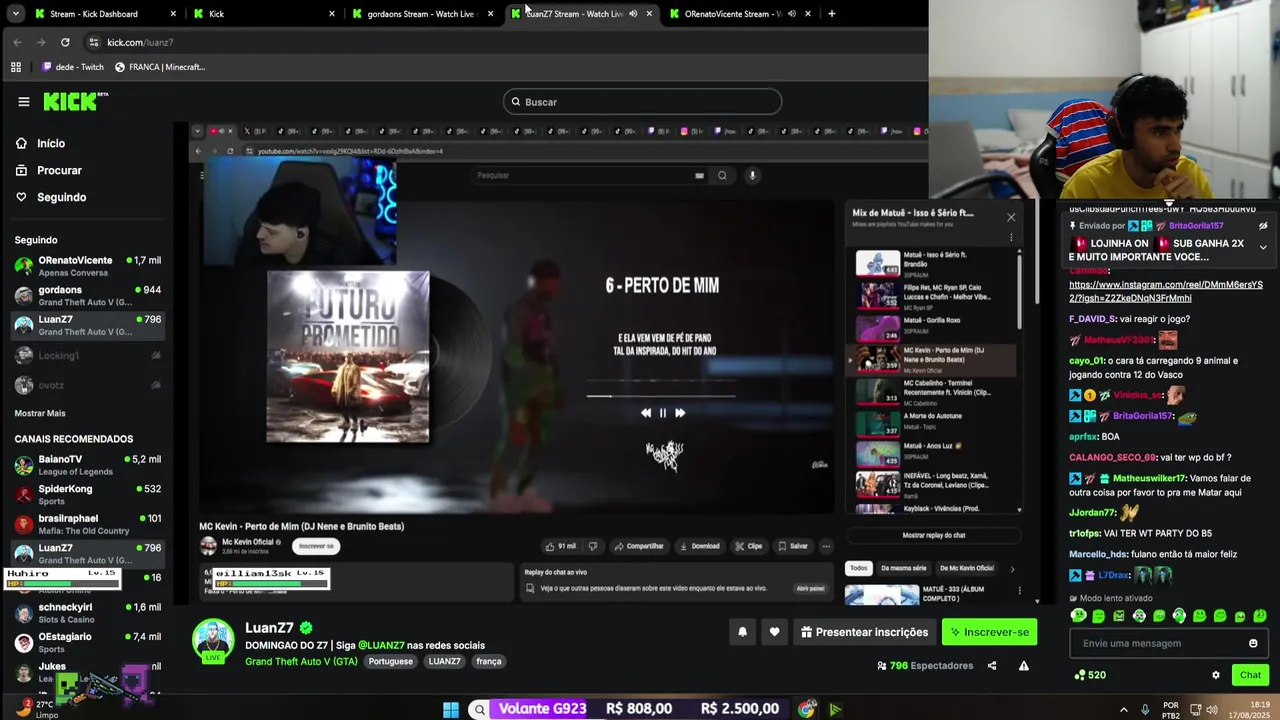Click the browser back arrow
1280x720 pixels.
(17, 42)
